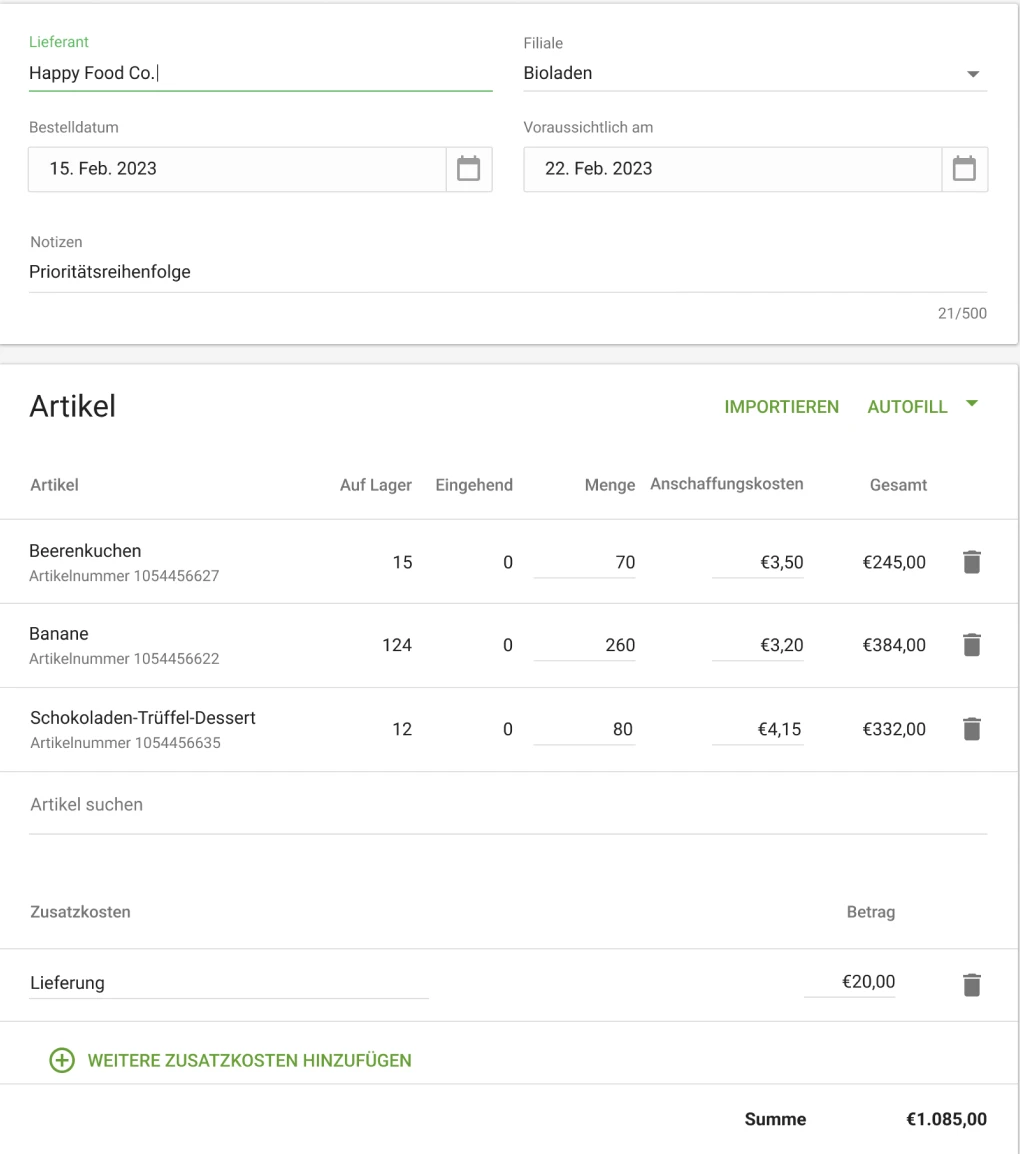
Task: Edit Banane Anschaffungskosten field €3,20
Action: pyautogui.click(x=758, y=646)
